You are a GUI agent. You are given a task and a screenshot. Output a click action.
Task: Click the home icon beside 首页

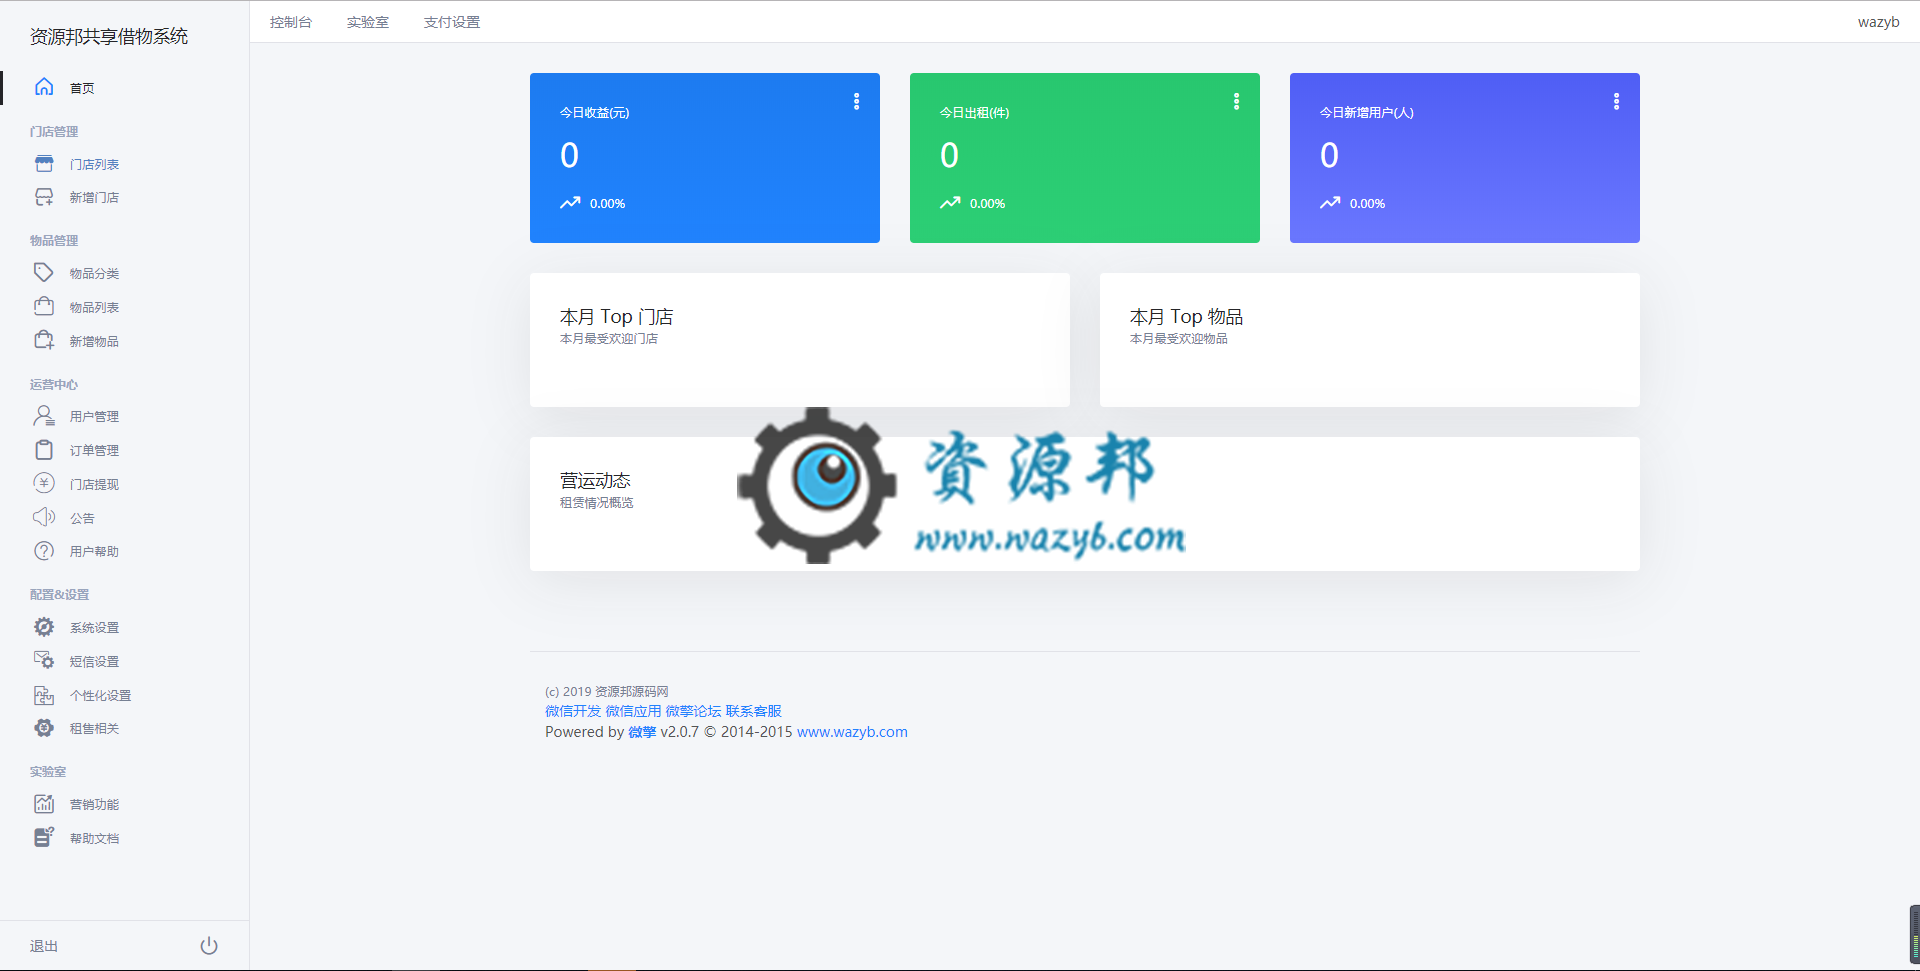click(x=44, y=87)
